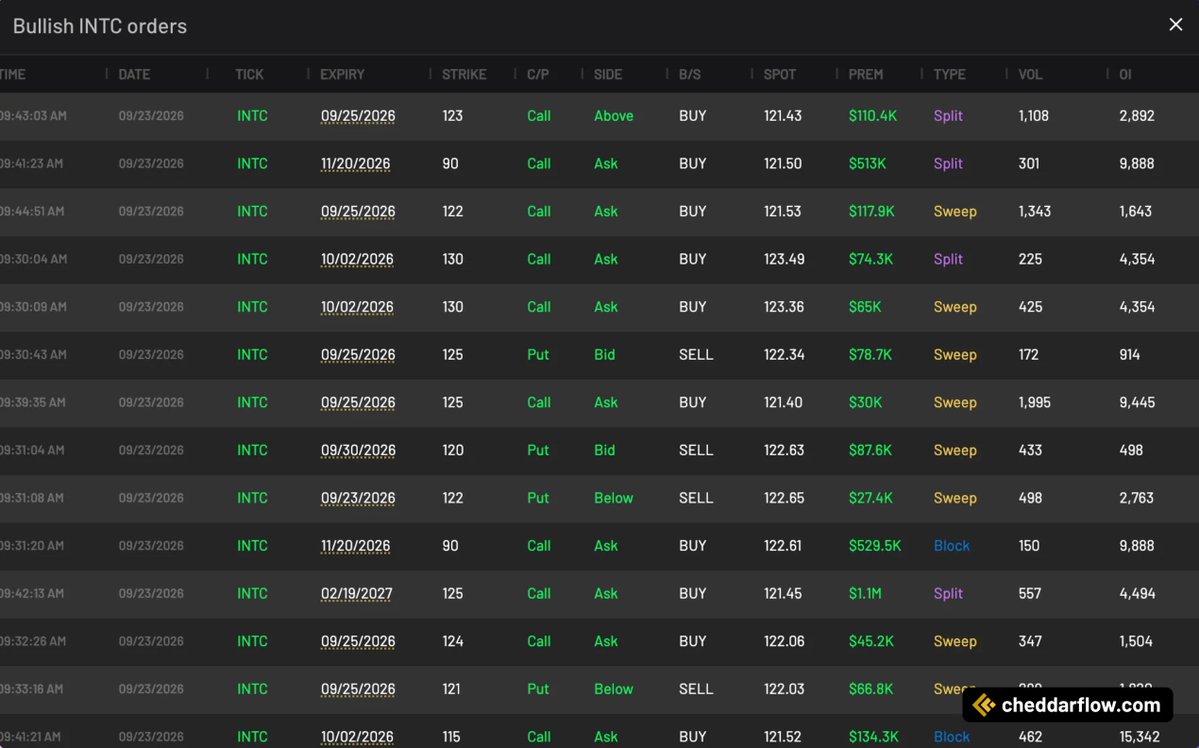Click the strike 115 cell

click(x=451, y=737)
